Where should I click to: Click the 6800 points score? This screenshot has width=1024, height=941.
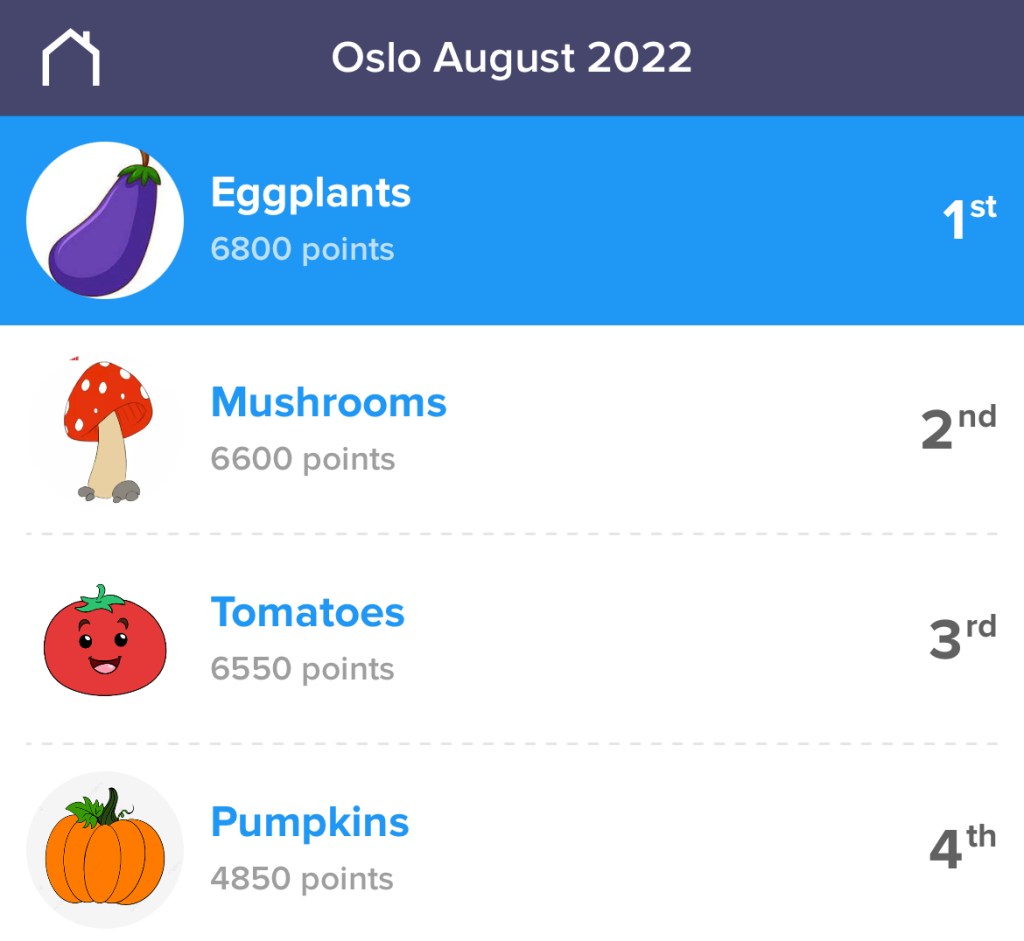(x=302, y=249)
